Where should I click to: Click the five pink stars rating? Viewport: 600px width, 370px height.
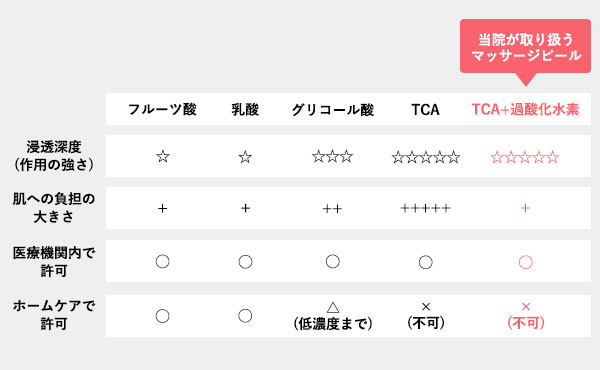(525, 157)
